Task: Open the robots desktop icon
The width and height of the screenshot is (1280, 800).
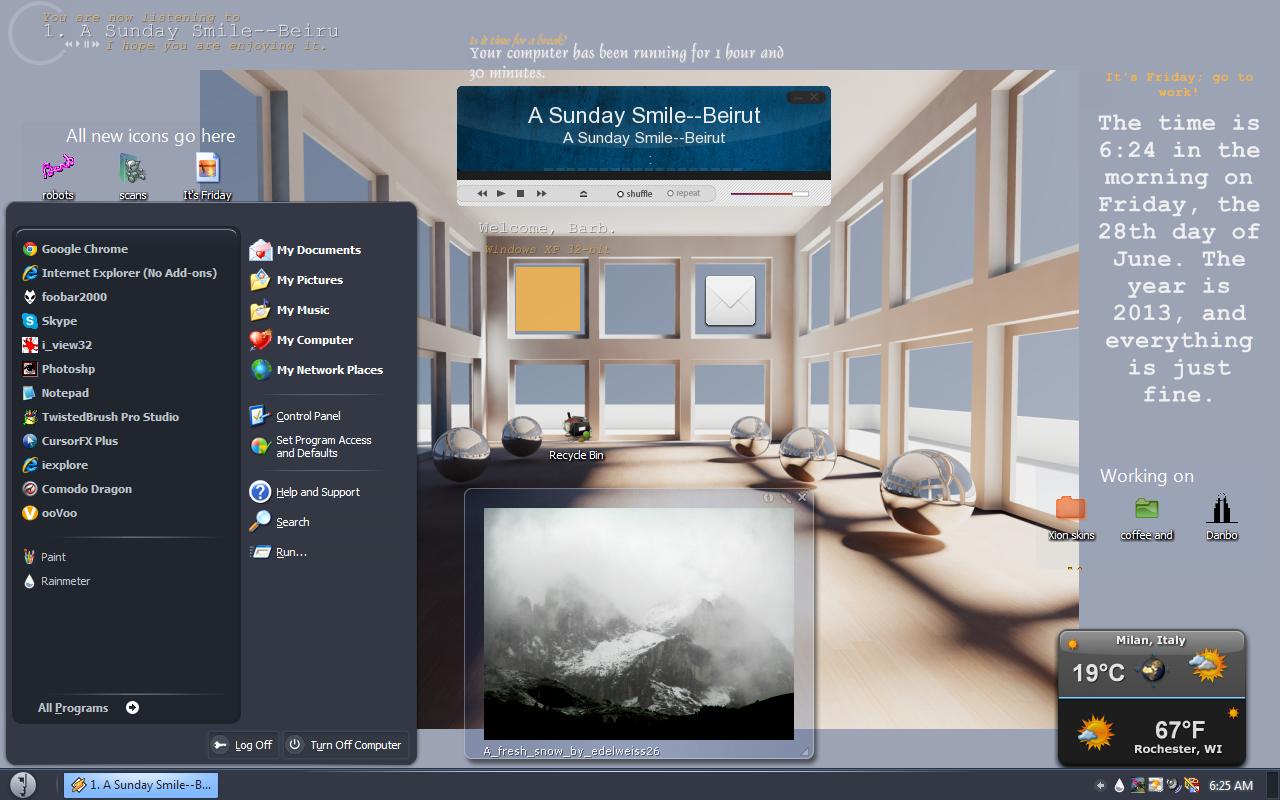Action: click(59, 177)
